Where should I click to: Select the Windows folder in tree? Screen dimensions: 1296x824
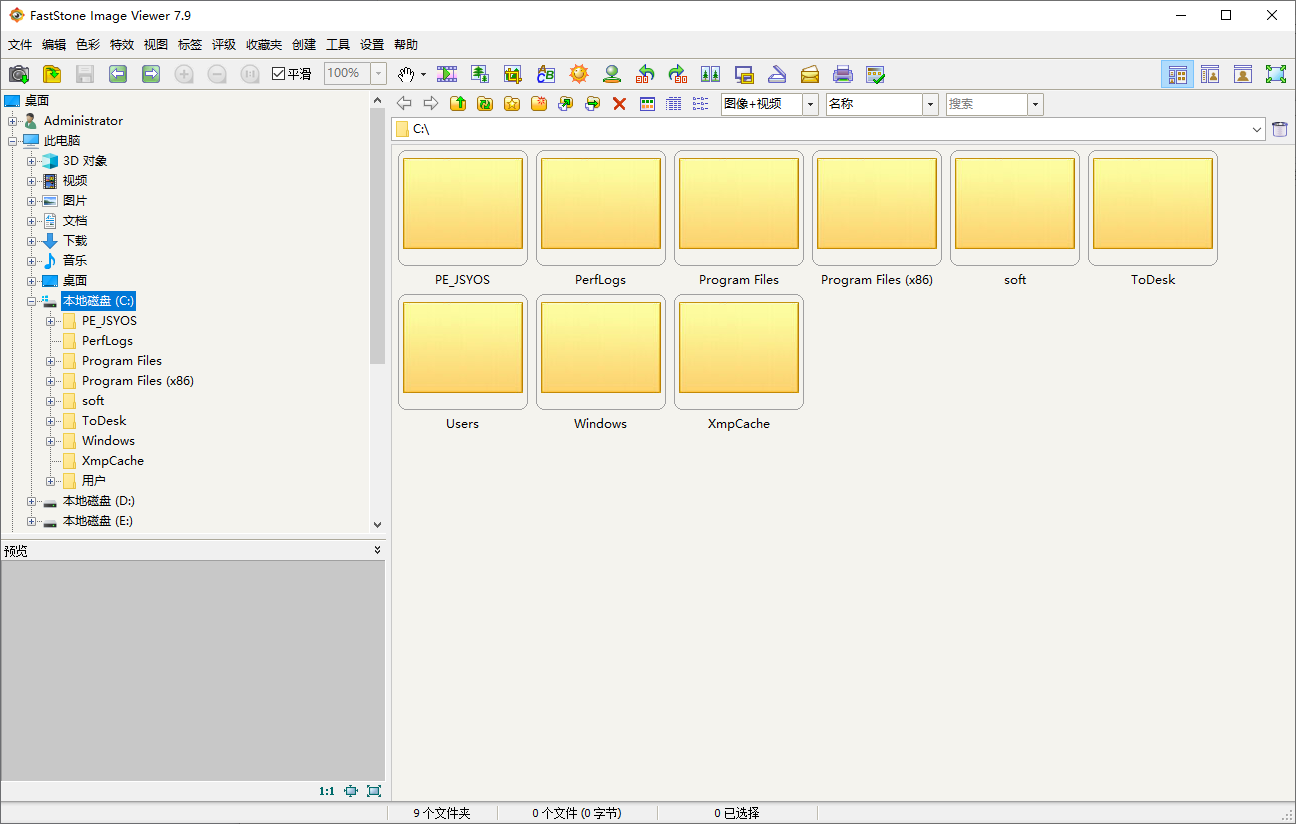[108, 441]
